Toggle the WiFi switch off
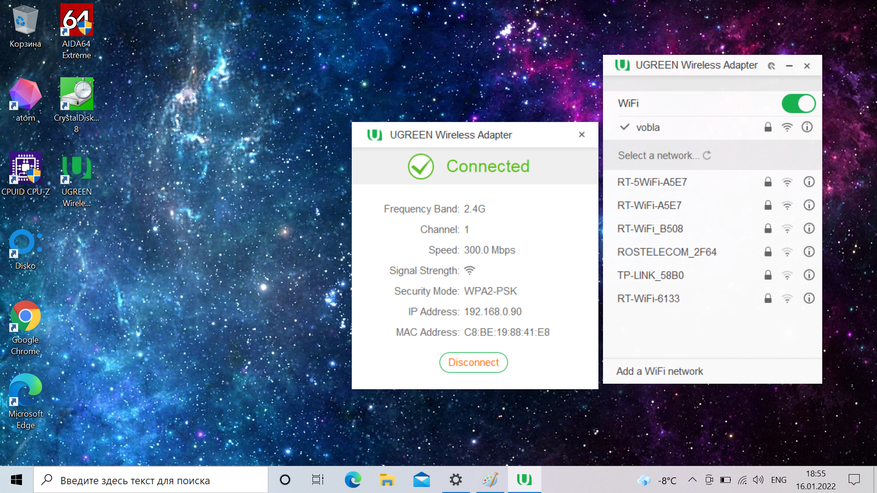The height and width of the screenshot is (493, 877). 798,104
